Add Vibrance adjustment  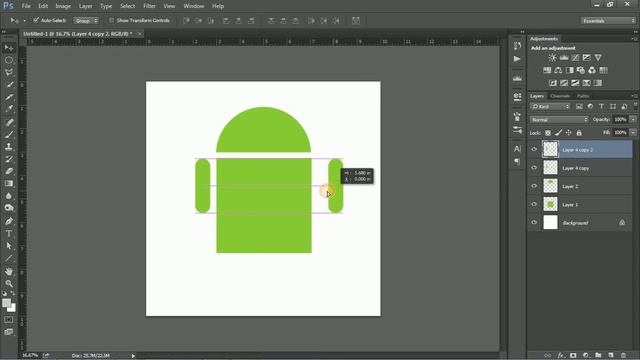pos(598,58)
